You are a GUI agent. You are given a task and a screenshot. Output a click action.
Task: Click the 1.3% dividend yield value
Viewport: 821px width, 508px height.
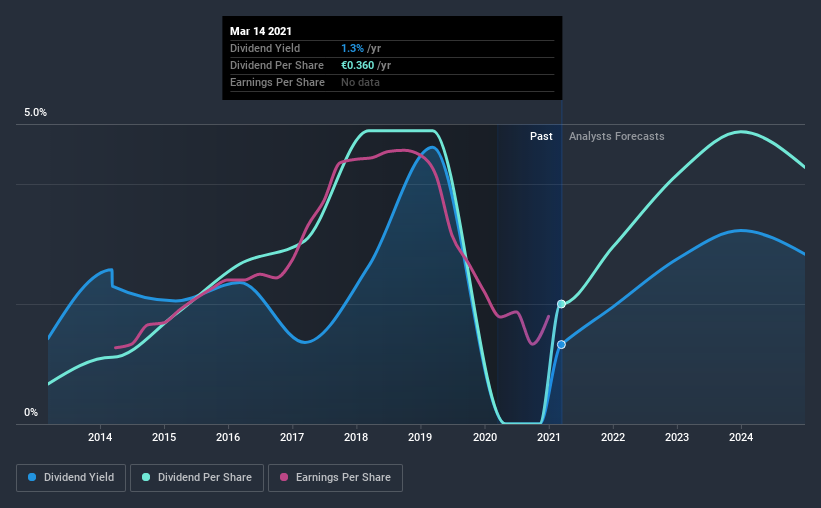coord(352,48)
